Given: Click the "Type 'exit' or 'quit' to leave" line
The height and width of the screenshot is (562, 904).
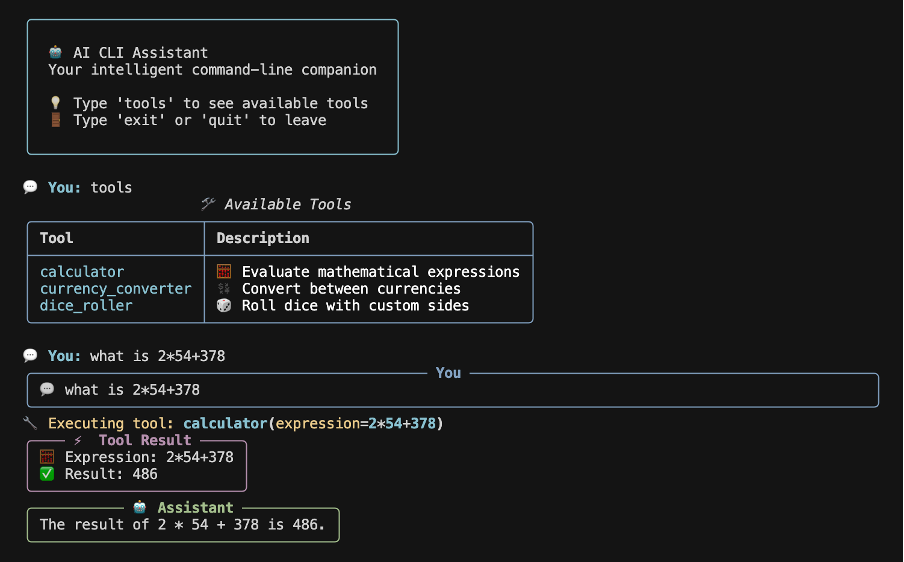Looking at the screenshot, I should point(199,120).
